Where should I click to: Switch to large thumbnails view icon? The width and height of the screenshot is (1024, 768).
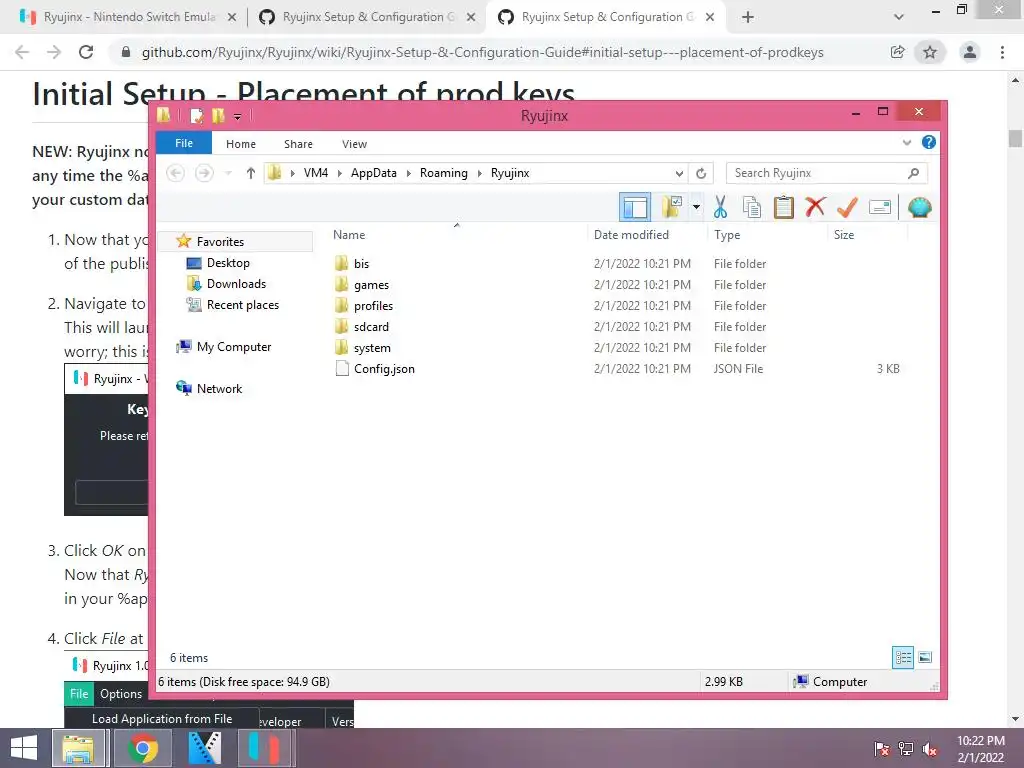pos(925,658)
